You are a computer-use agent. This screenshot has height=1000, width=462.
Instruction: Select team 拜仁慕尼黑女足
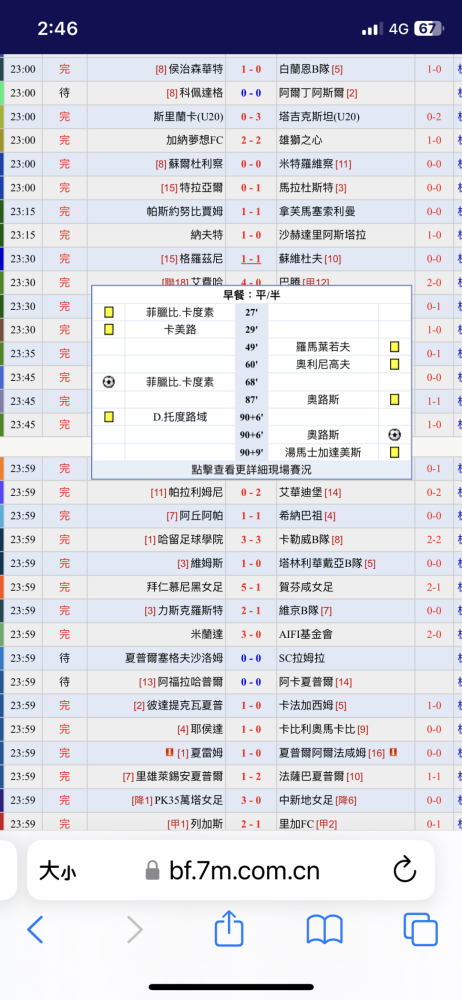click(185, 587)
